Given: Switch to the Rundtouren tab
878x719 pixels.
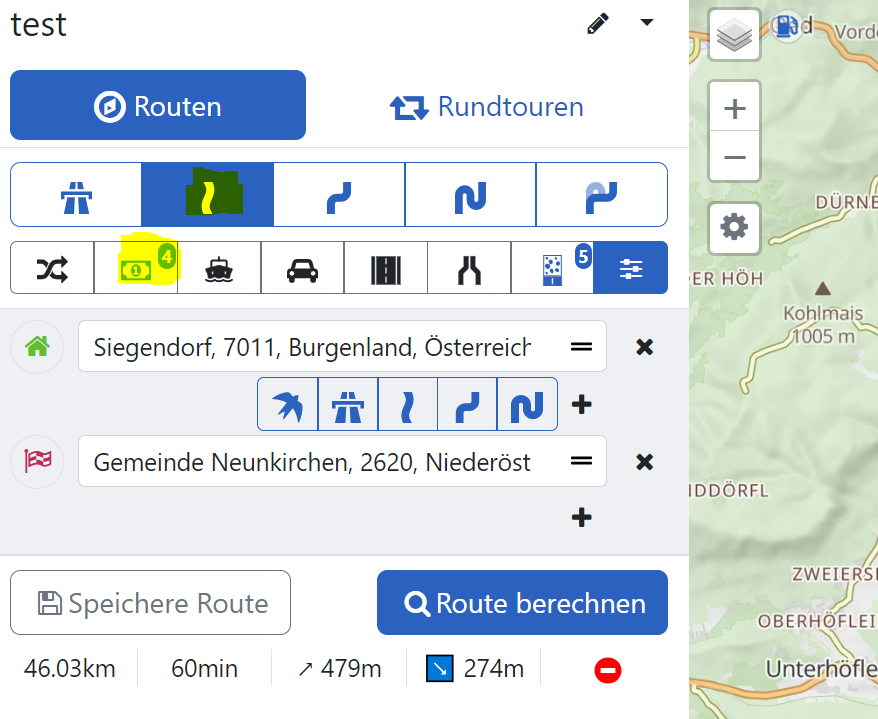Looking at the screenshot, I should tap(487, 106).
